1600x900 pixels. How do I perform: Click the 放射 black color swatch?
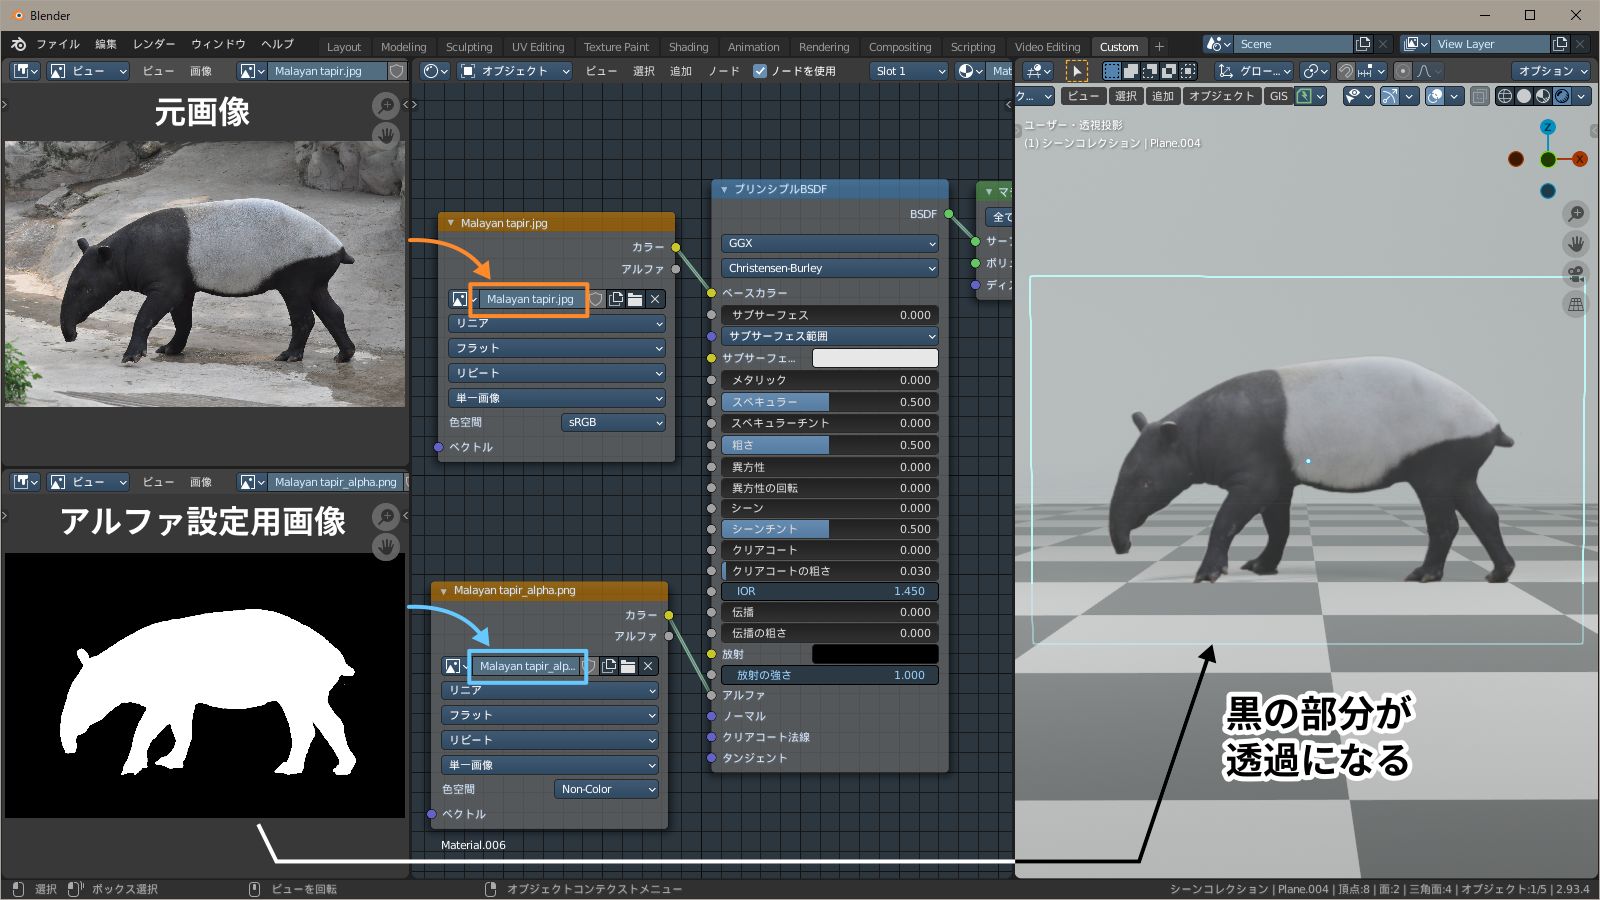[x=875, y=654]
